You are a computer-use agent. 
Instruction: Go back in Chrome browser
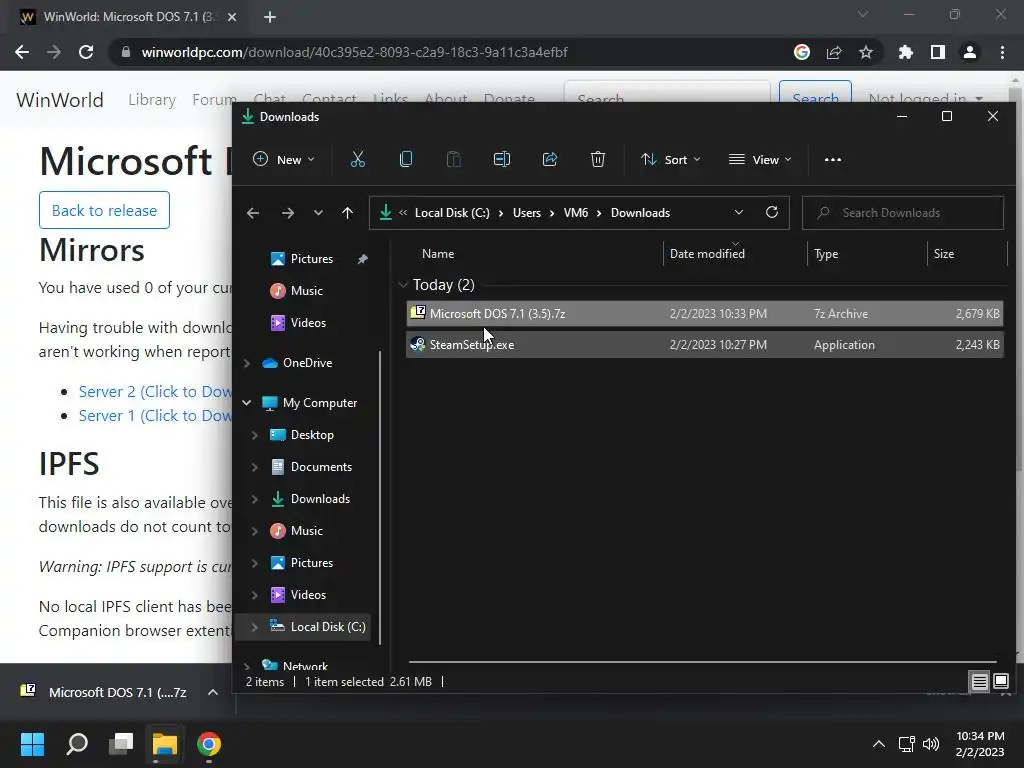[x=22, y=52]
